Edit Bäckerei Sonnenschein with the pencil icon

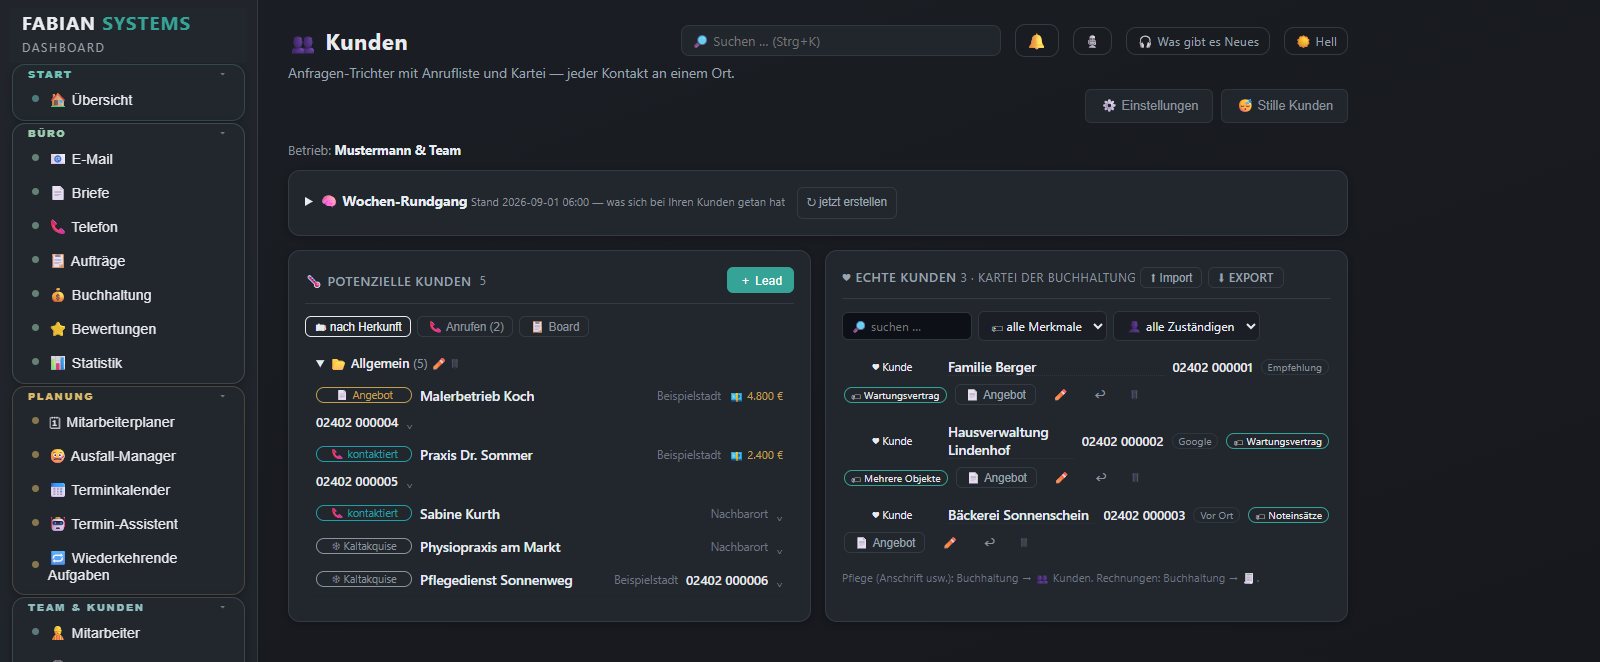tap(950, 543)
